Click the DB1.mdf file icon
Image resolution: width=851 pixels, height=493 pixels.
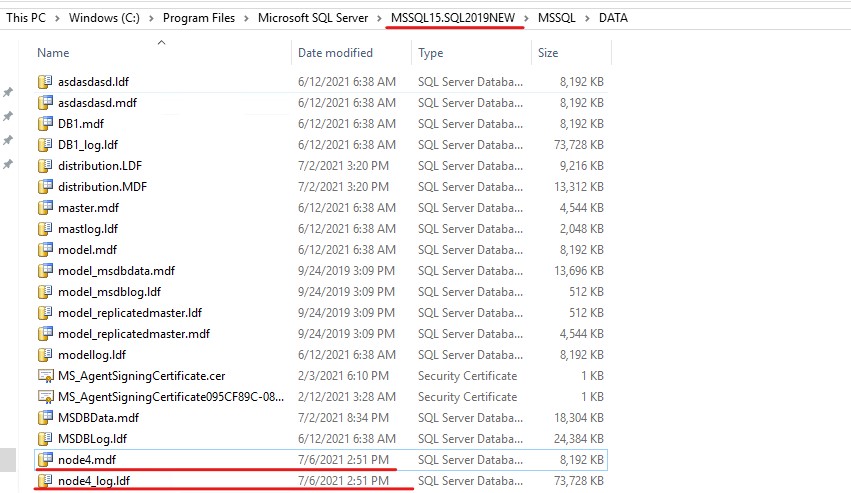coord(45,124)
